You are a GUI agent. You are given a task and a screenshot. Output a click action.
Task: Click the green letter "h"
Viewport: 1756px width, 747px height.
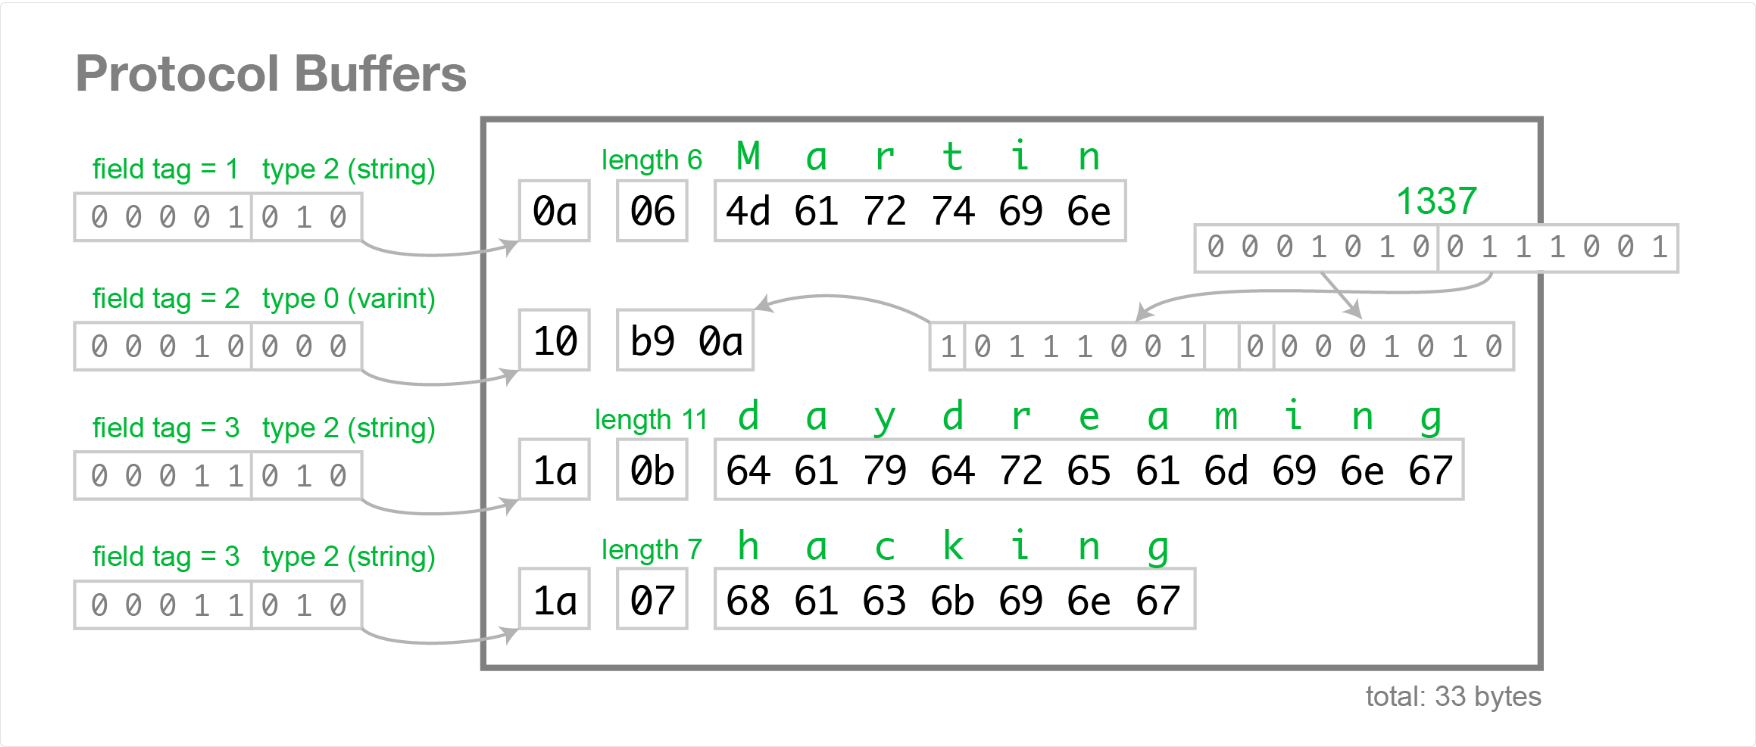(x=748, y=545)
